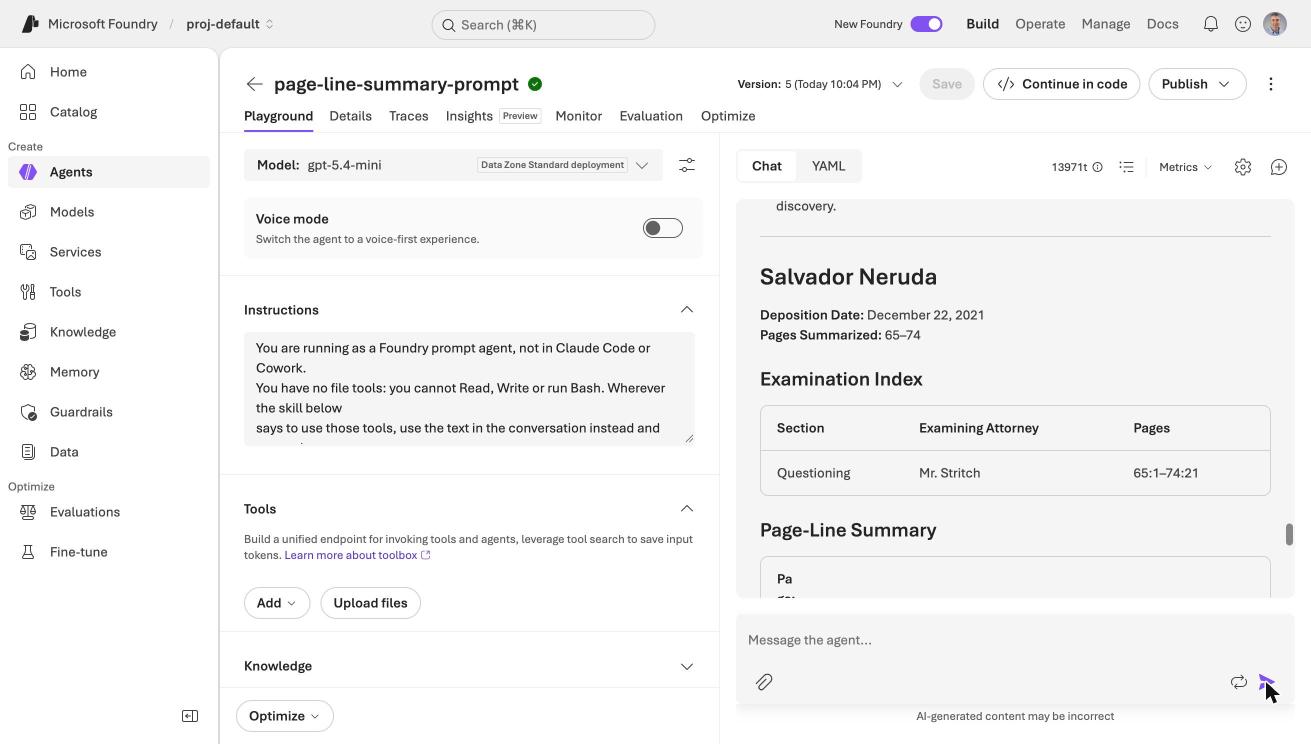Attach a file with the paperclip
The image size is (1311, 744).
[x=764, y=682]
